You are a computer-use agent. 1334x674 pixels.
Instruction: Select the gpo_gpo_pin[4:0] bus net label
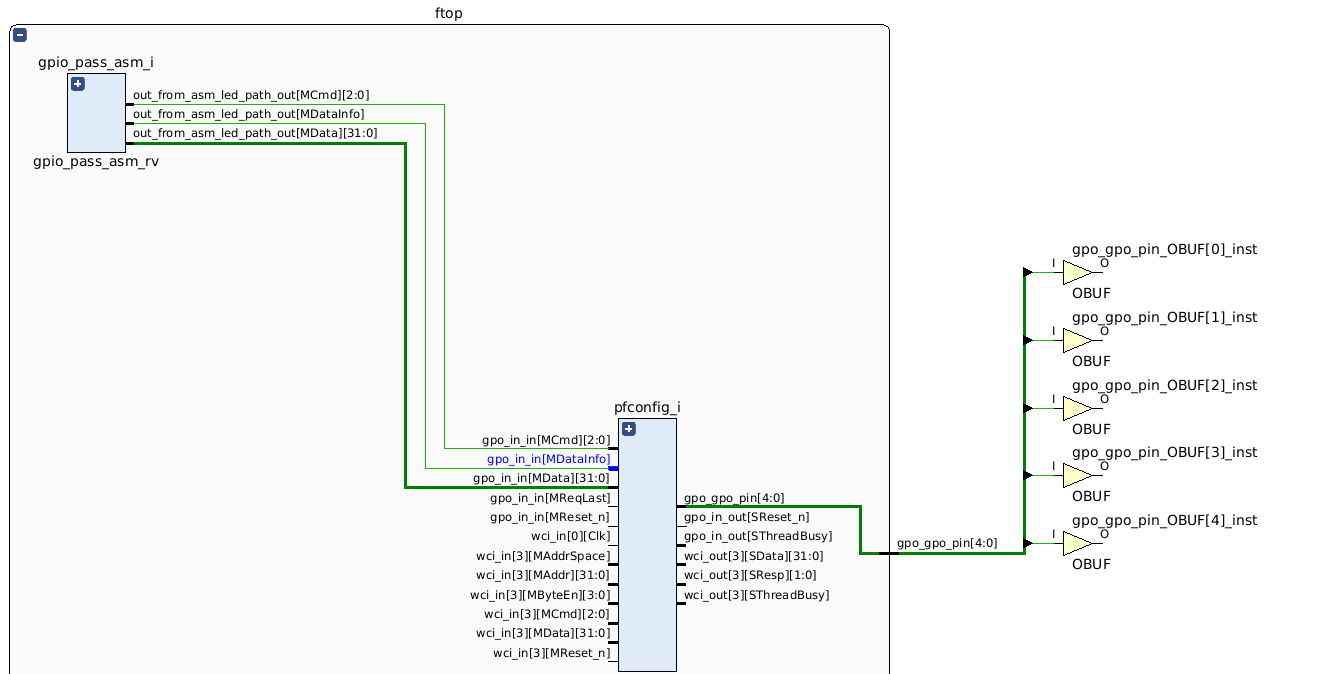[947, 543]
